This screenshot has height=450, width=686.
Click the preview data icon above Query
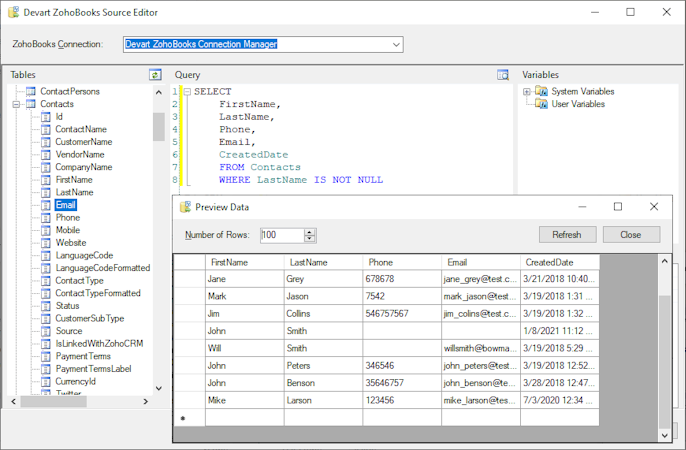(503, 75)
